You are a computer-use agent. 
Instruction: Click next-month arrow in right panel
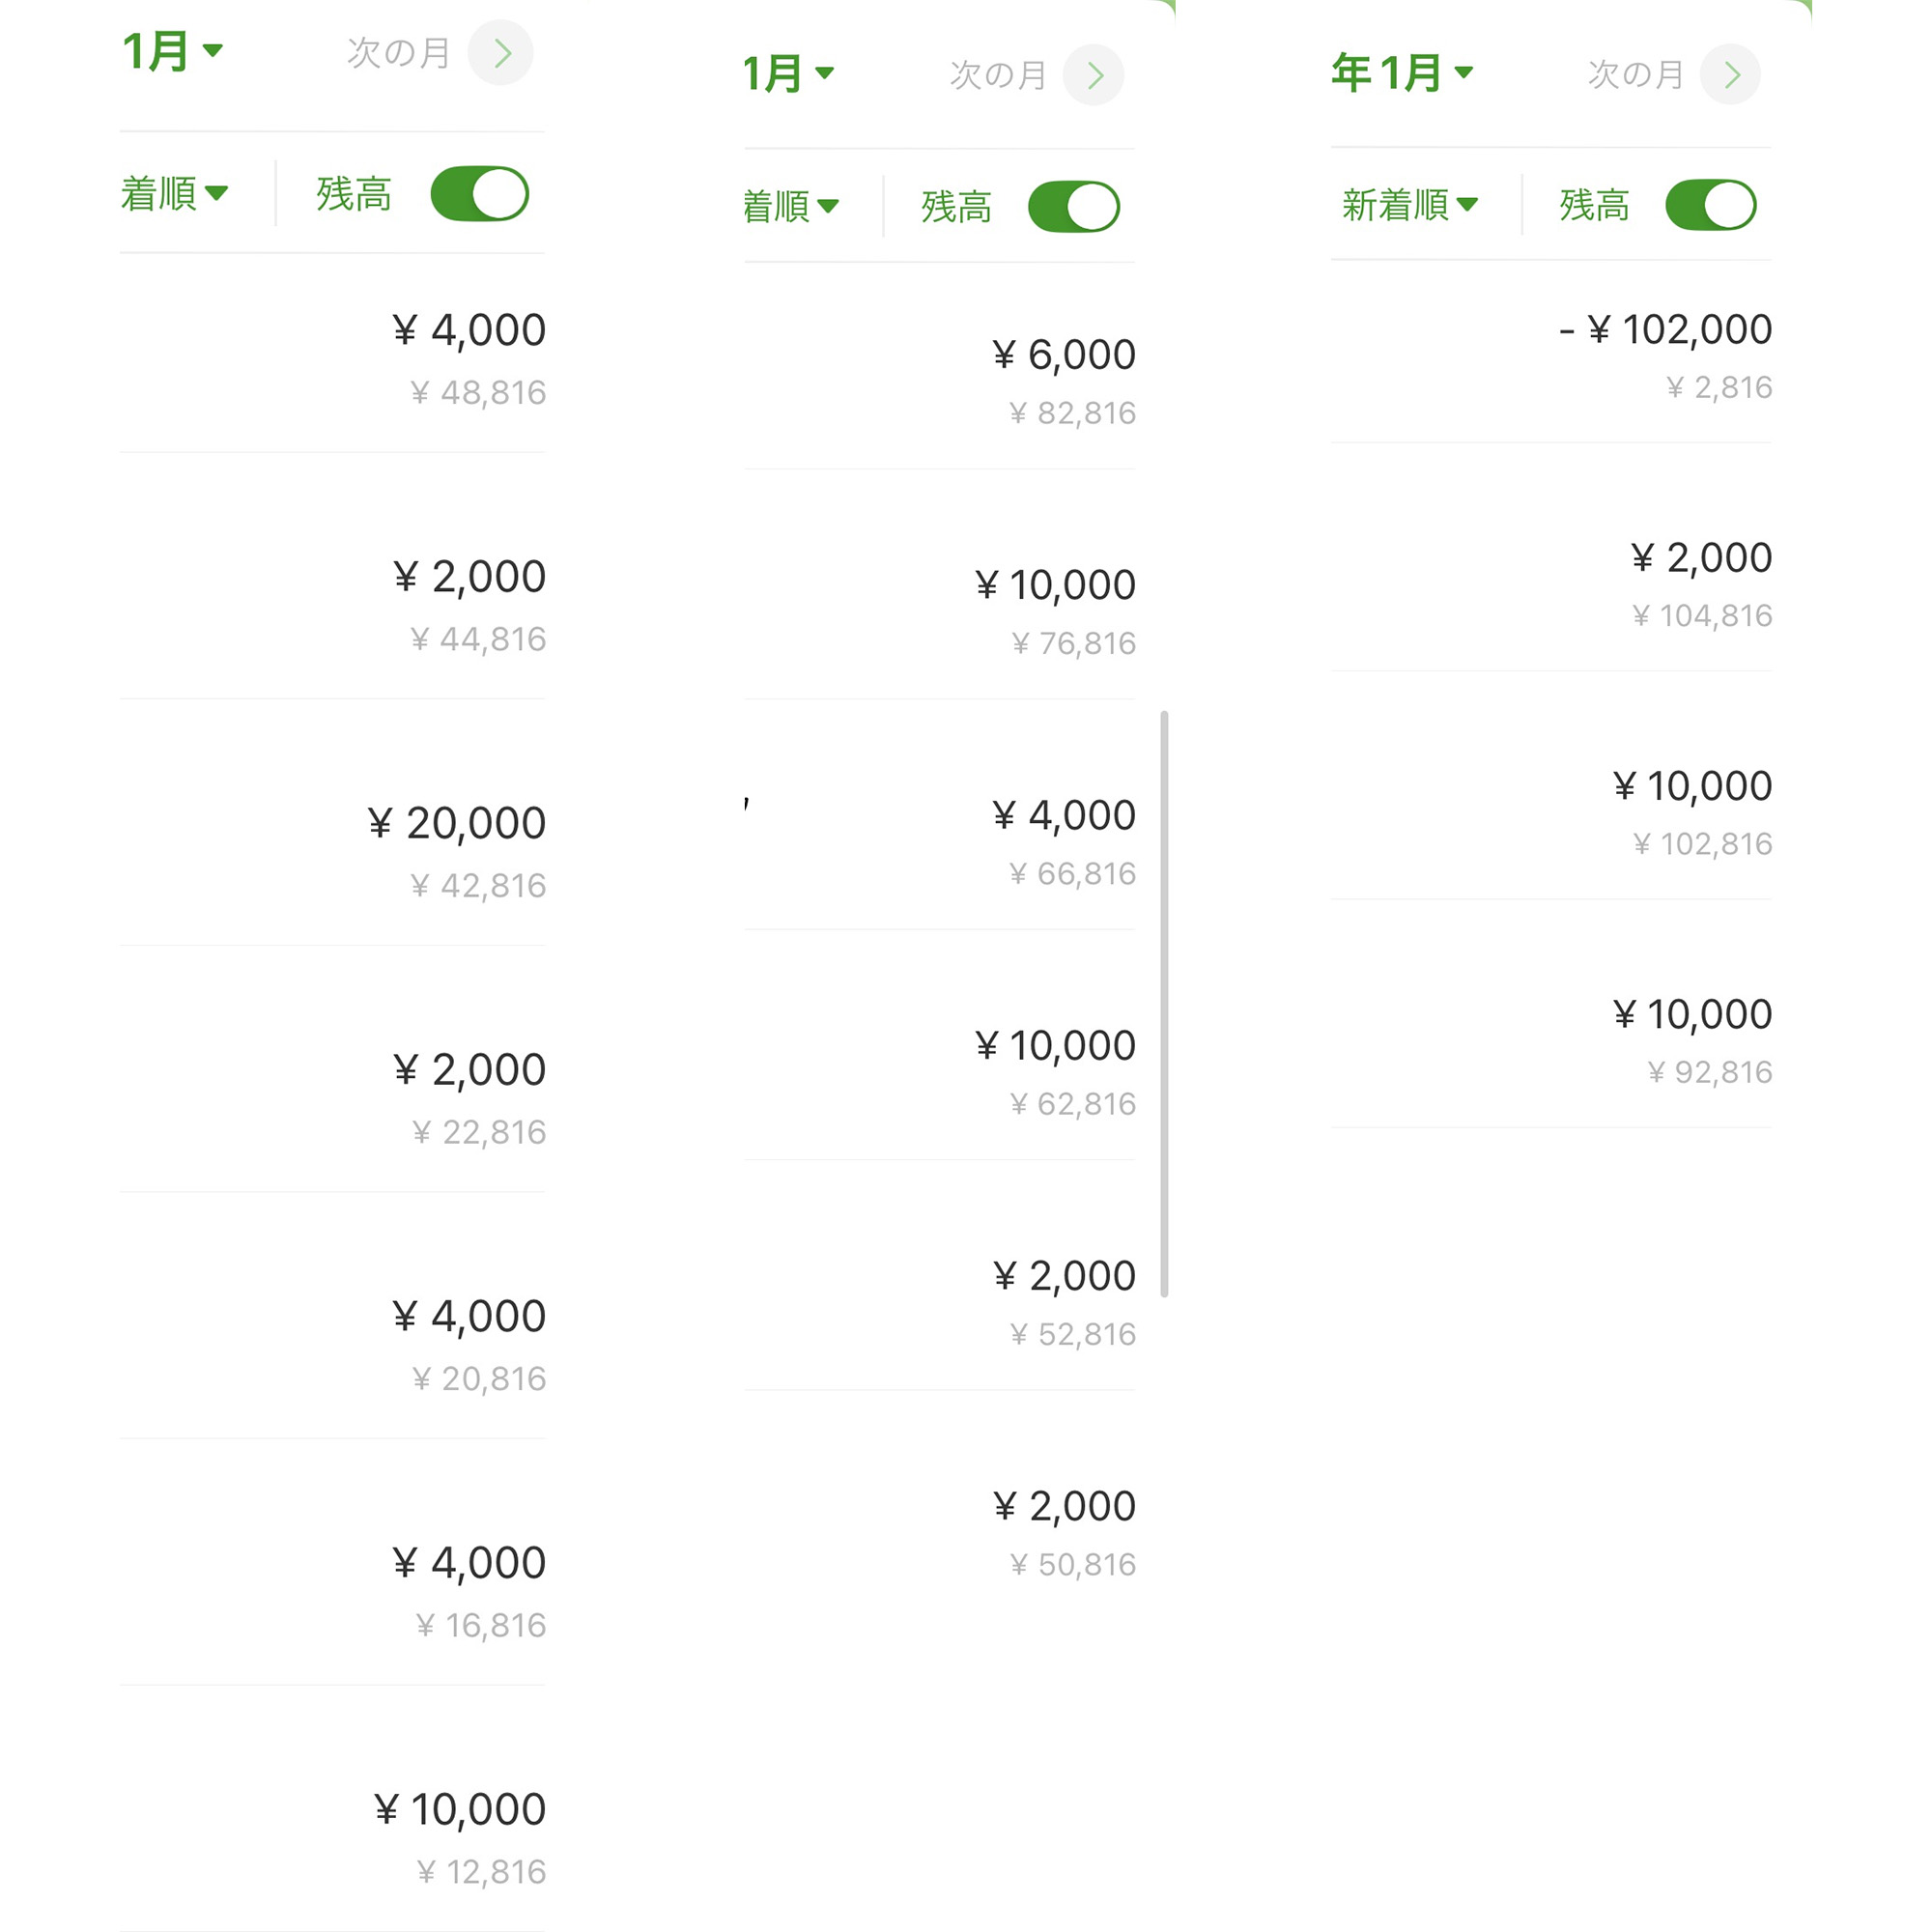click(1730, 74)
